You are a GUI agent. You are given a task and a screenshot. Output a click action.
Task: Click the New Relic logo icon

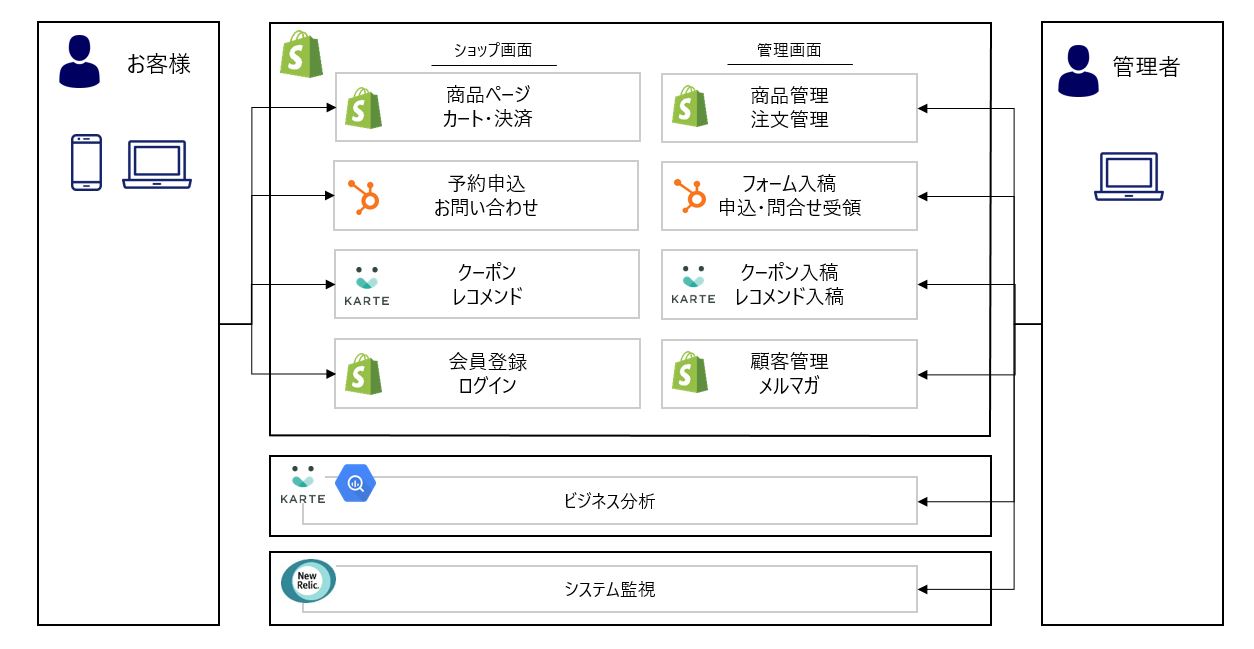tap(308, 582)
